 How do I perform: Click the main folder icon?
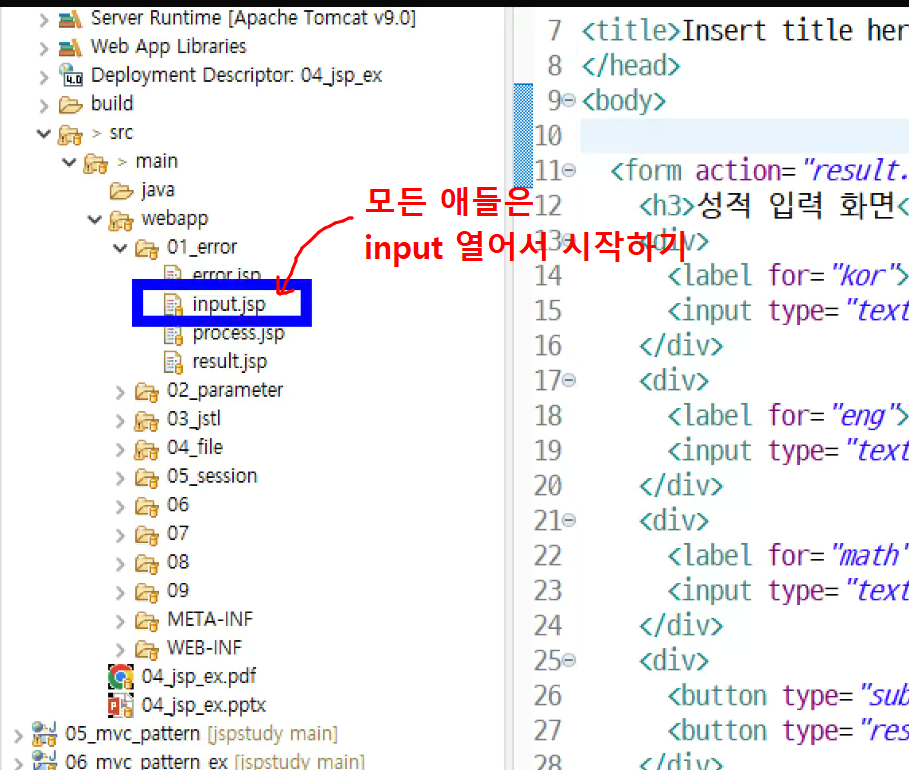(x=96, y=164)
